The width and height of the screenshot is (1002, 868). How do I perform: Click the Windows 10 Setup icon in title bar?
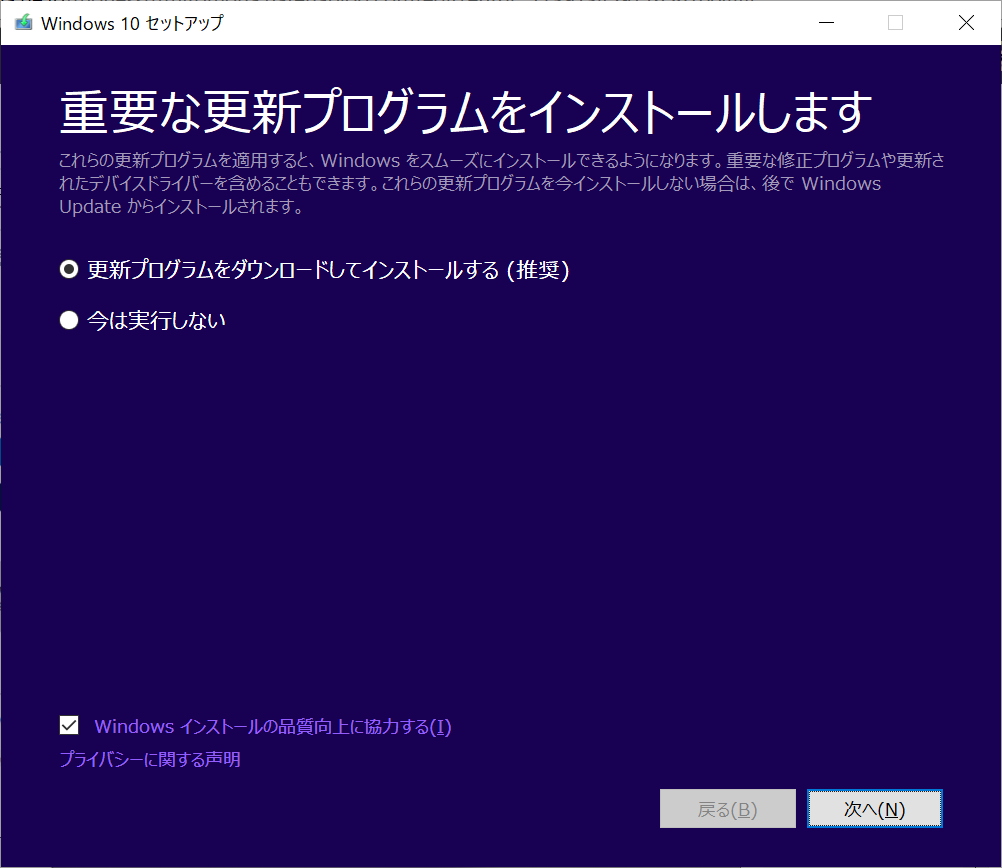pos(23,21)
